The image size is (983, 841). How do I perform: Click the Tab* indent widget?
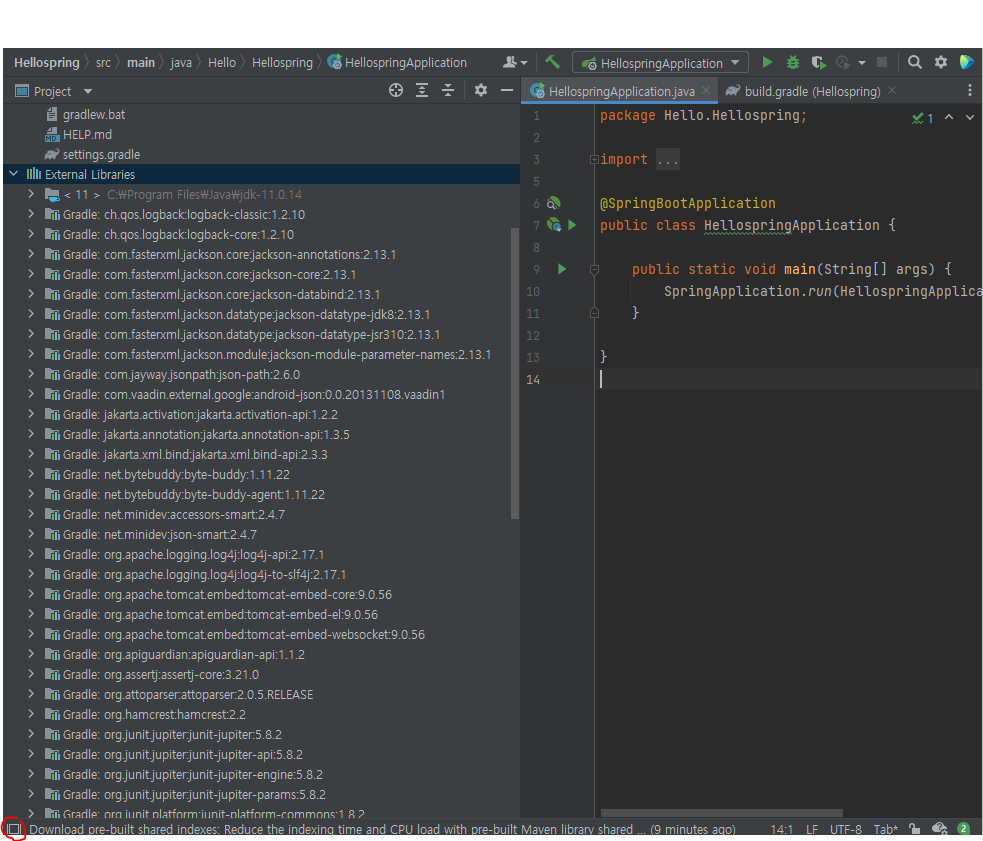pos(886,829)
